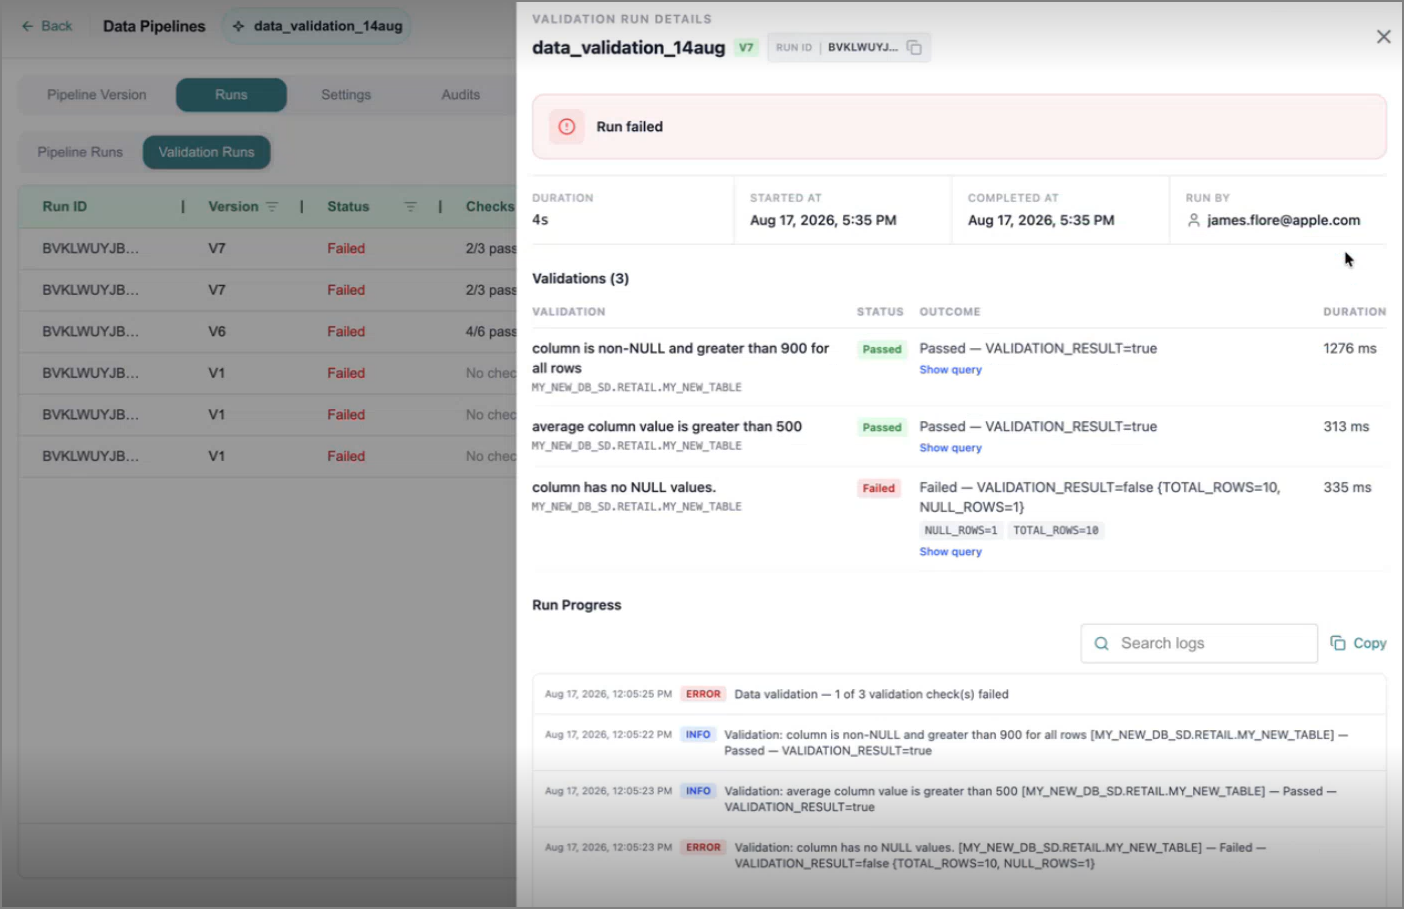Image resolution: width=1404 pixels, height=909 pixels.
Task: Click the data_validation_14aug pipeline chip
Action: tap(317, 26)
